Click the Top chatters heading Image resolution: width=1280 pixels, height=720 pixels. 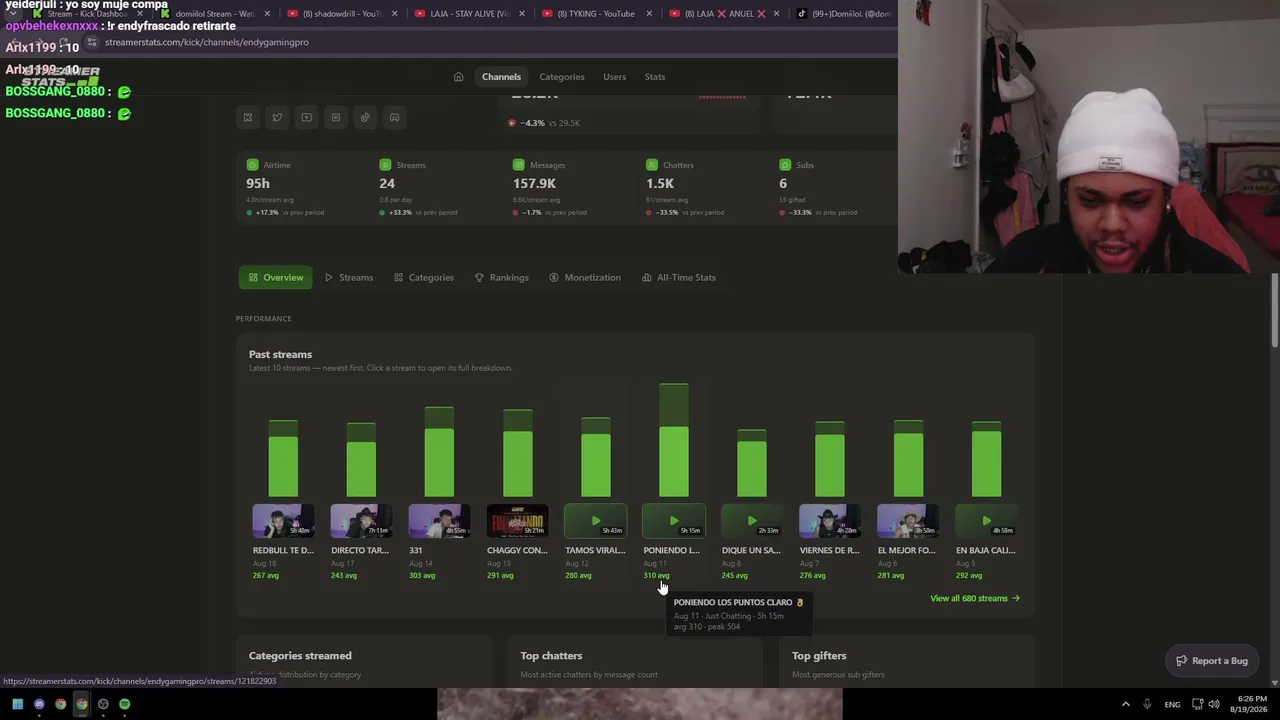coord(551,656)
